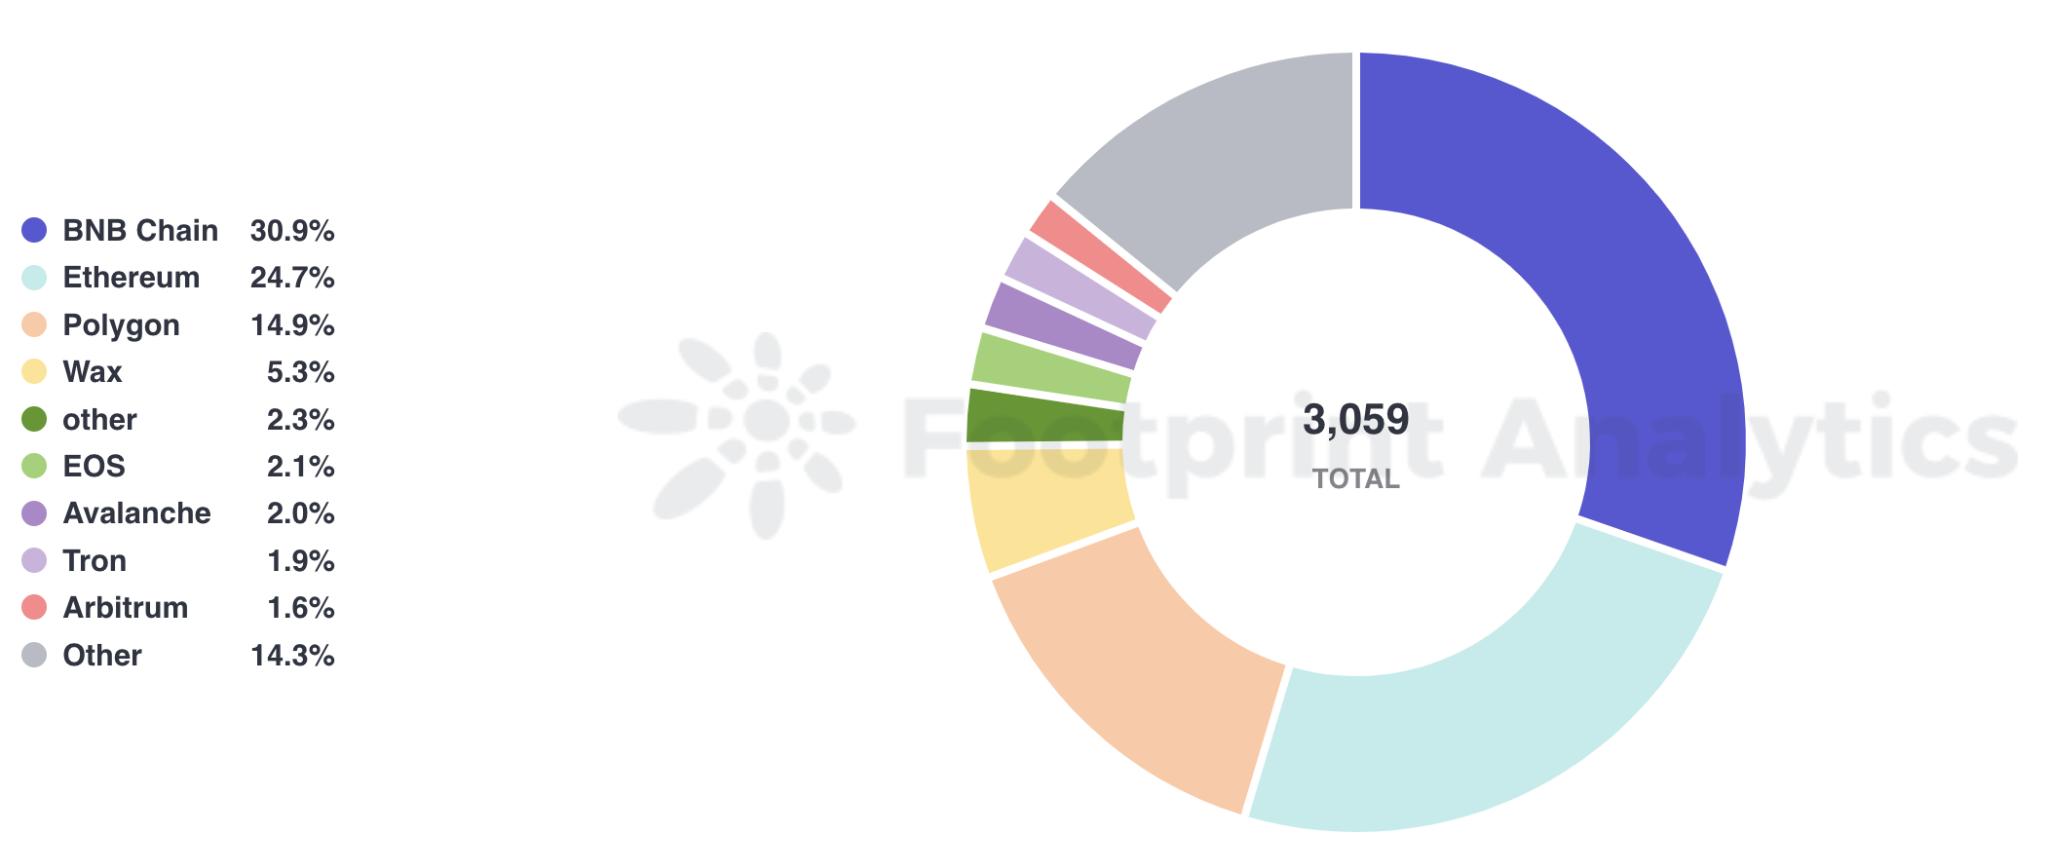Select the dark green other legend label
2048x848 pixels.
pos(99,419)
